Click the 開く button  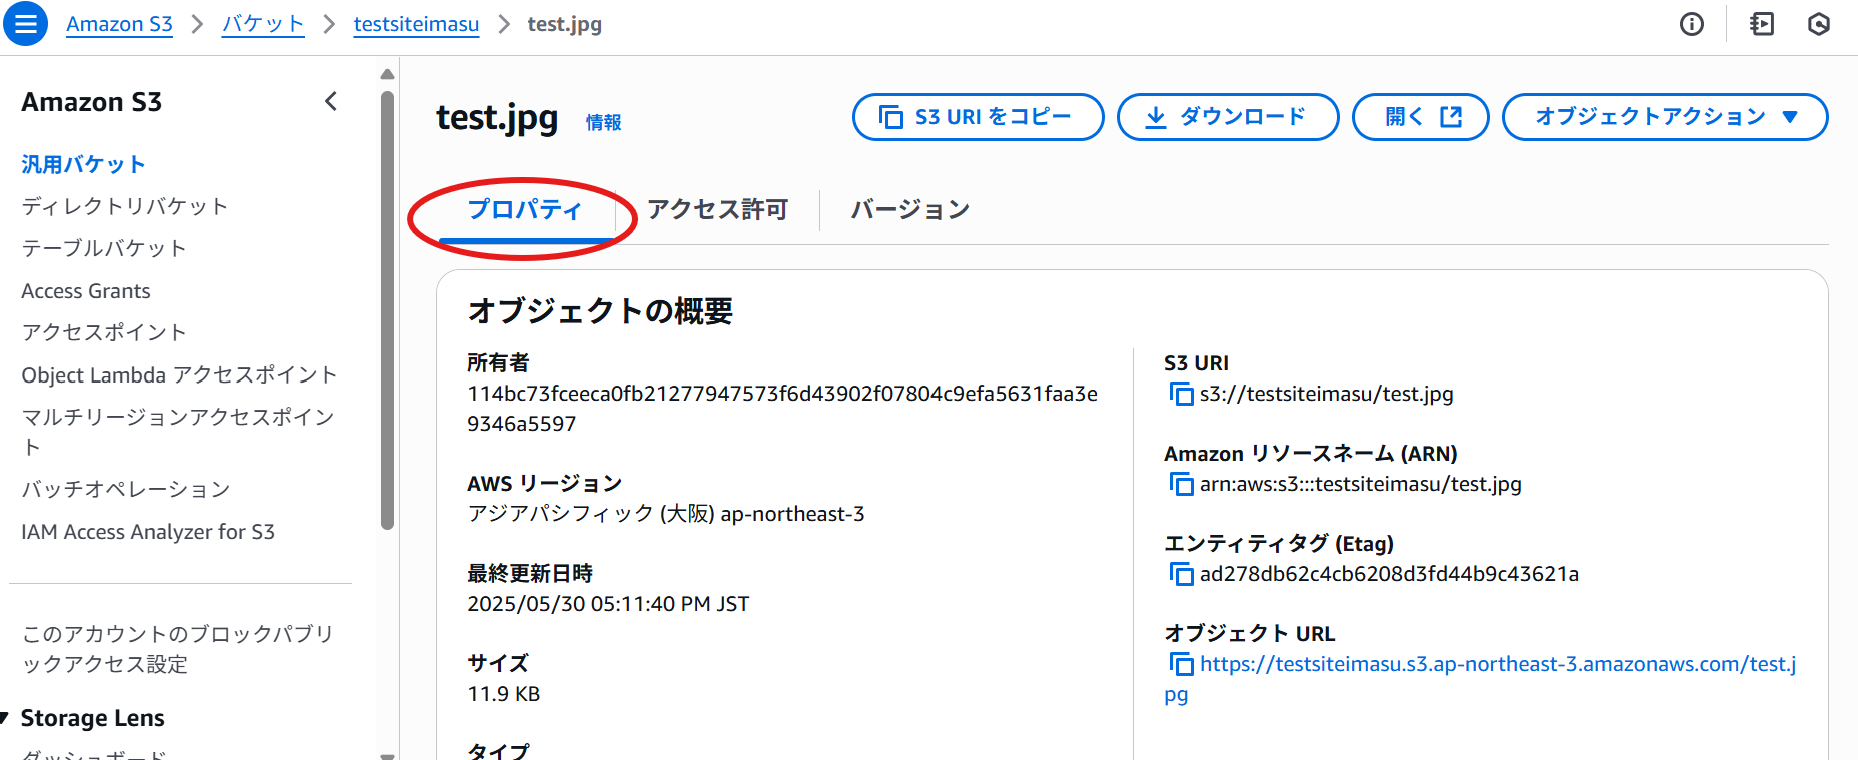tap(1421, 117)
